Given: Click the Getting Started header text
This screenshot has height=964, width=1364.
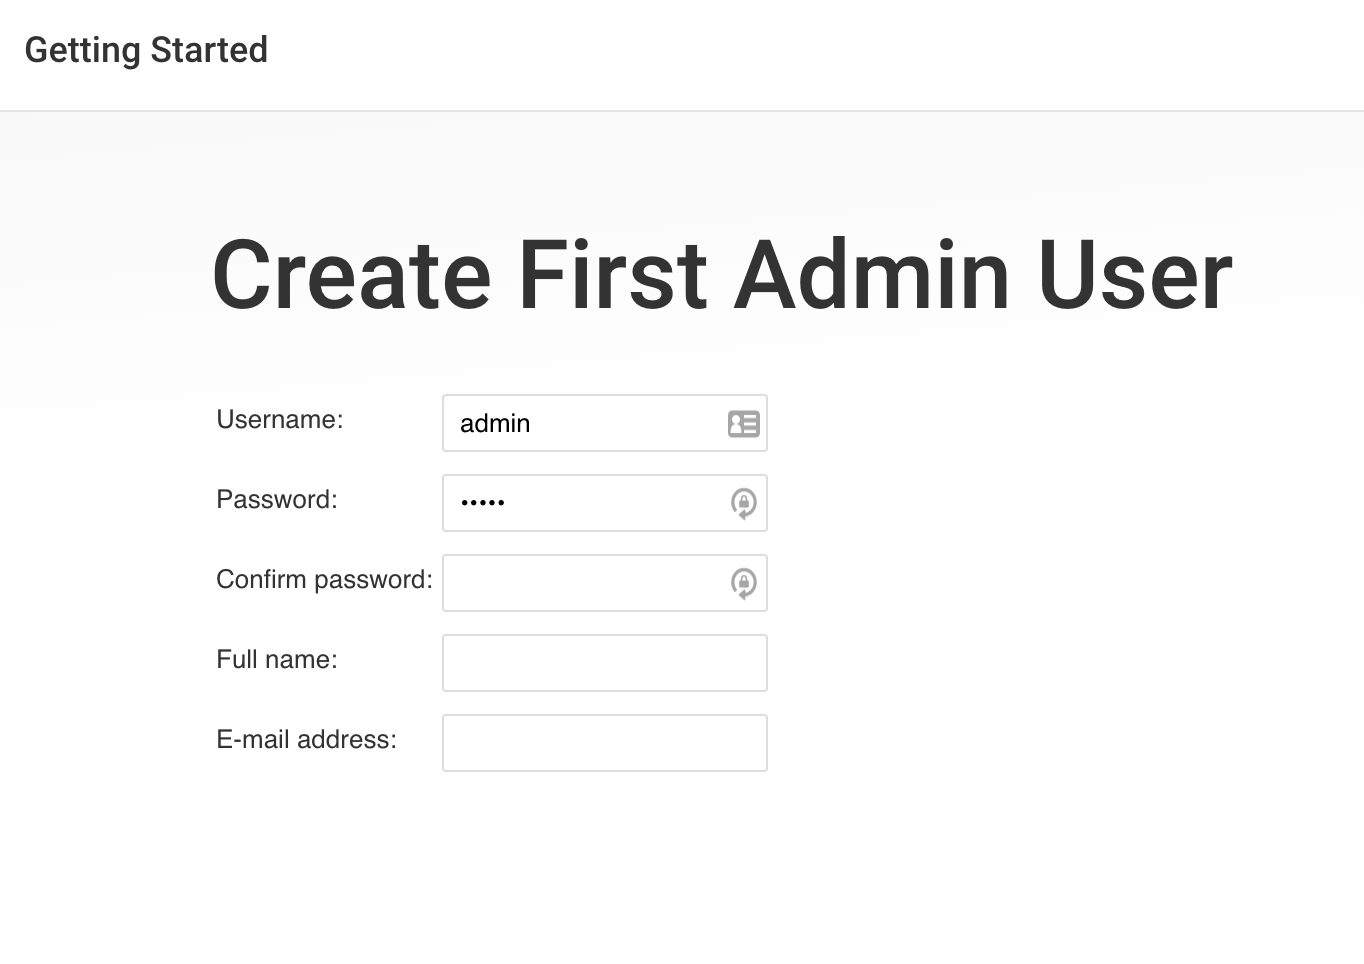Looking at the screenshot, I should point(147,49).
